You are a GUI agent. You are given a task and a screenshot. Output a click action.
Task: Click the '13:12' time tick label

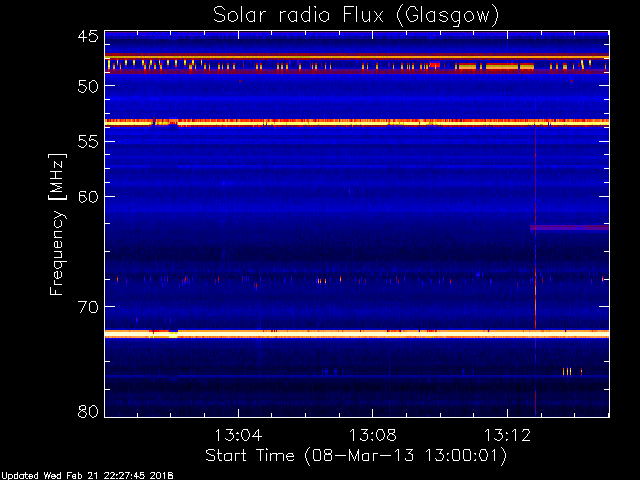point(507,435)
